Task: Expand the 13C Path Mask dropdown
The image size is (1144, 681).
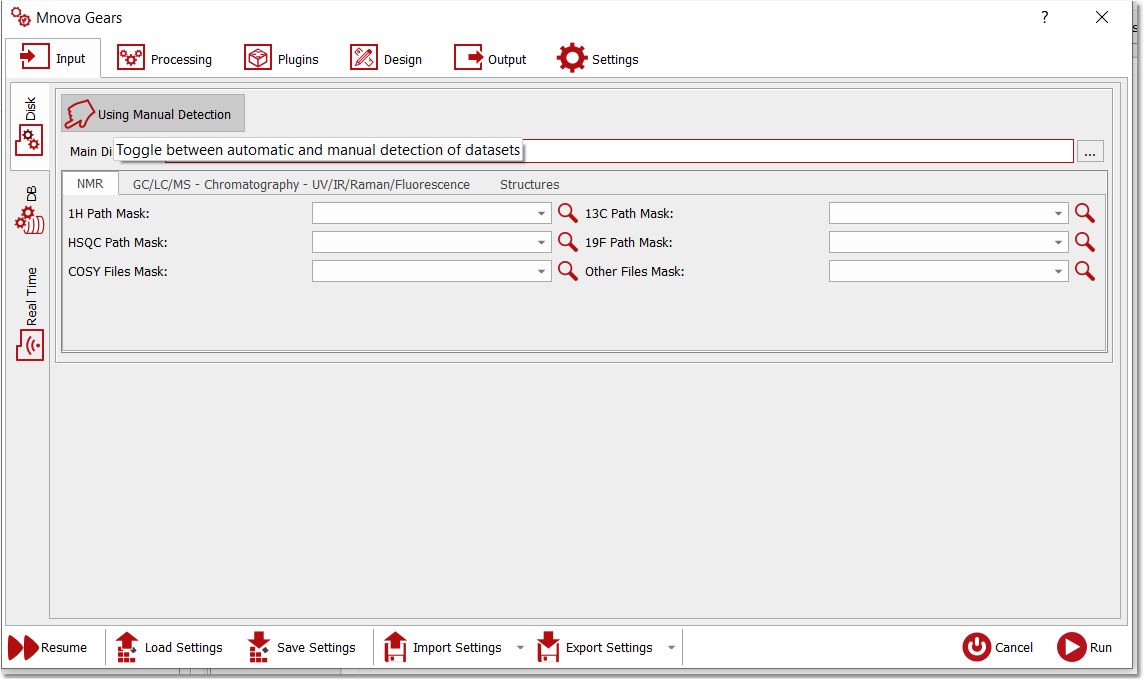Action: click(x=1058, y=213)
